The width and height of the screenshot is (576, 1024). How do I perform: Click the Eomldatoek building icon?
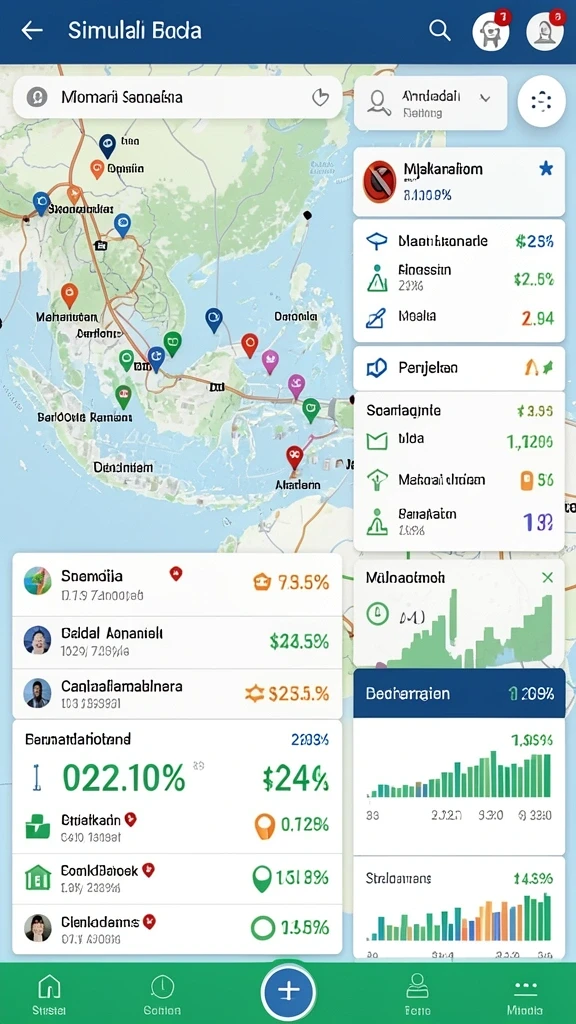point(37,878)
